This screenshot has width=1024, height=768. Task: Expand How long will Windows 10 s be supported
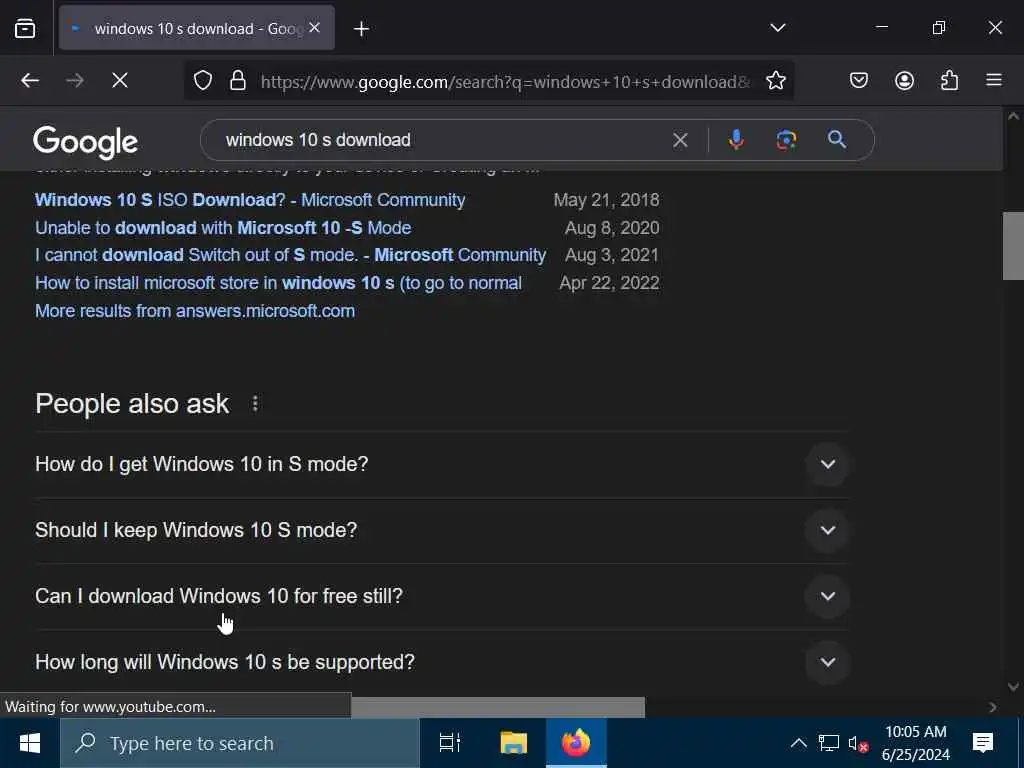click(442, 662)
